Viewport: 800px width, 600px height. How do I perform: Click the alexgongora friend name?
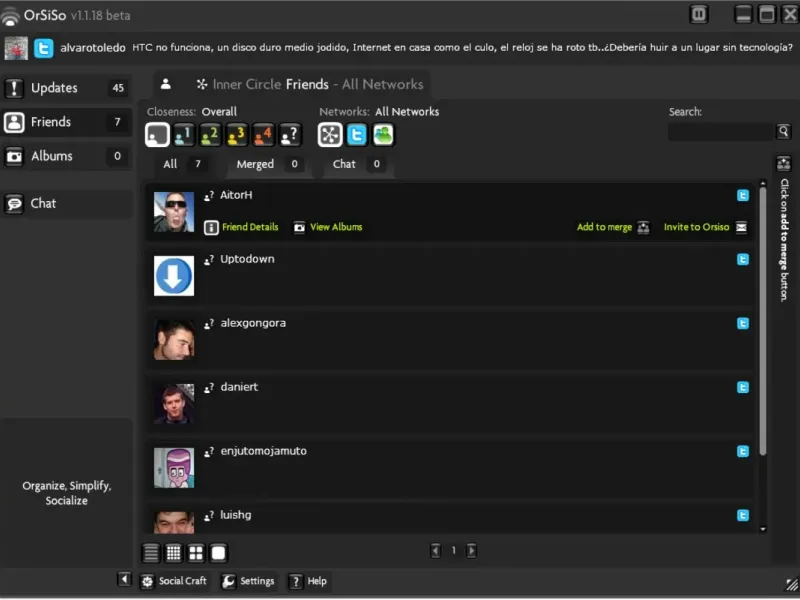click(x=253, y=323)
